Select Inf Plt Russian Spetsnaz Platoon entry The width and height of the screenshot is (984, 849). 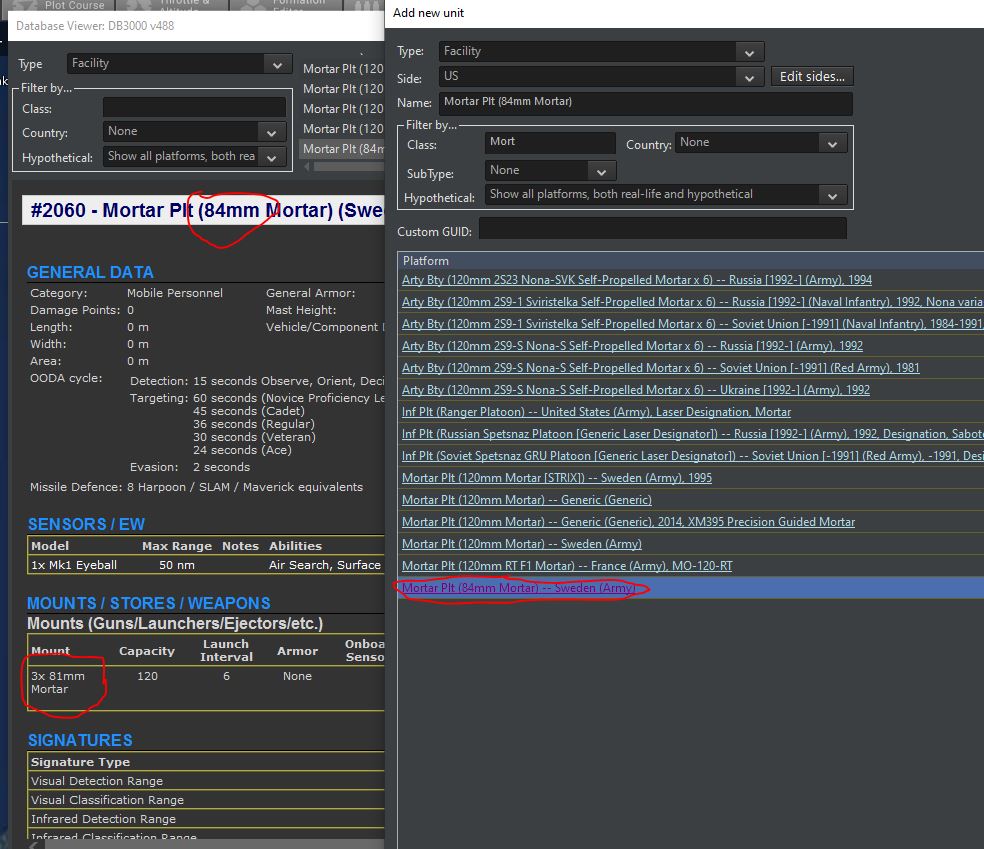(x=692, y=434)
